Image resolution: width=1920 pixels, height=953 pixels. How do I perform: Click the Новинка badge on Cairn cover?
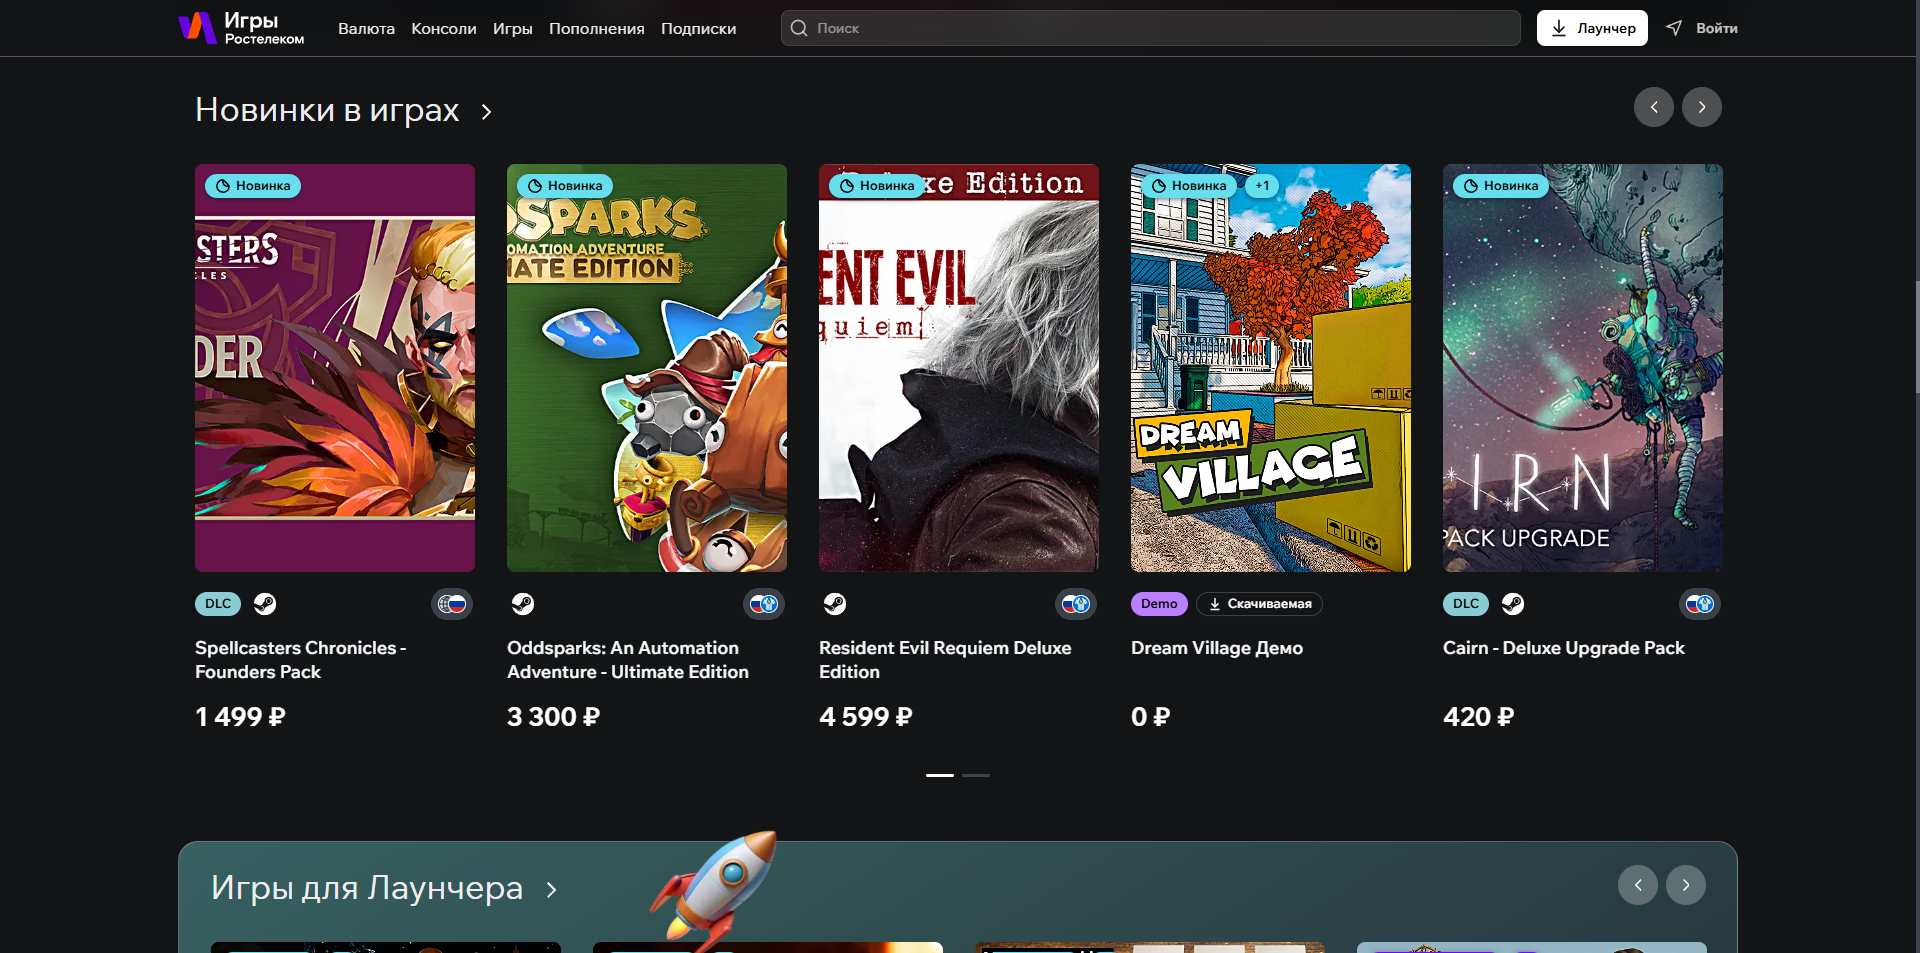click(x=1500, y=186)
